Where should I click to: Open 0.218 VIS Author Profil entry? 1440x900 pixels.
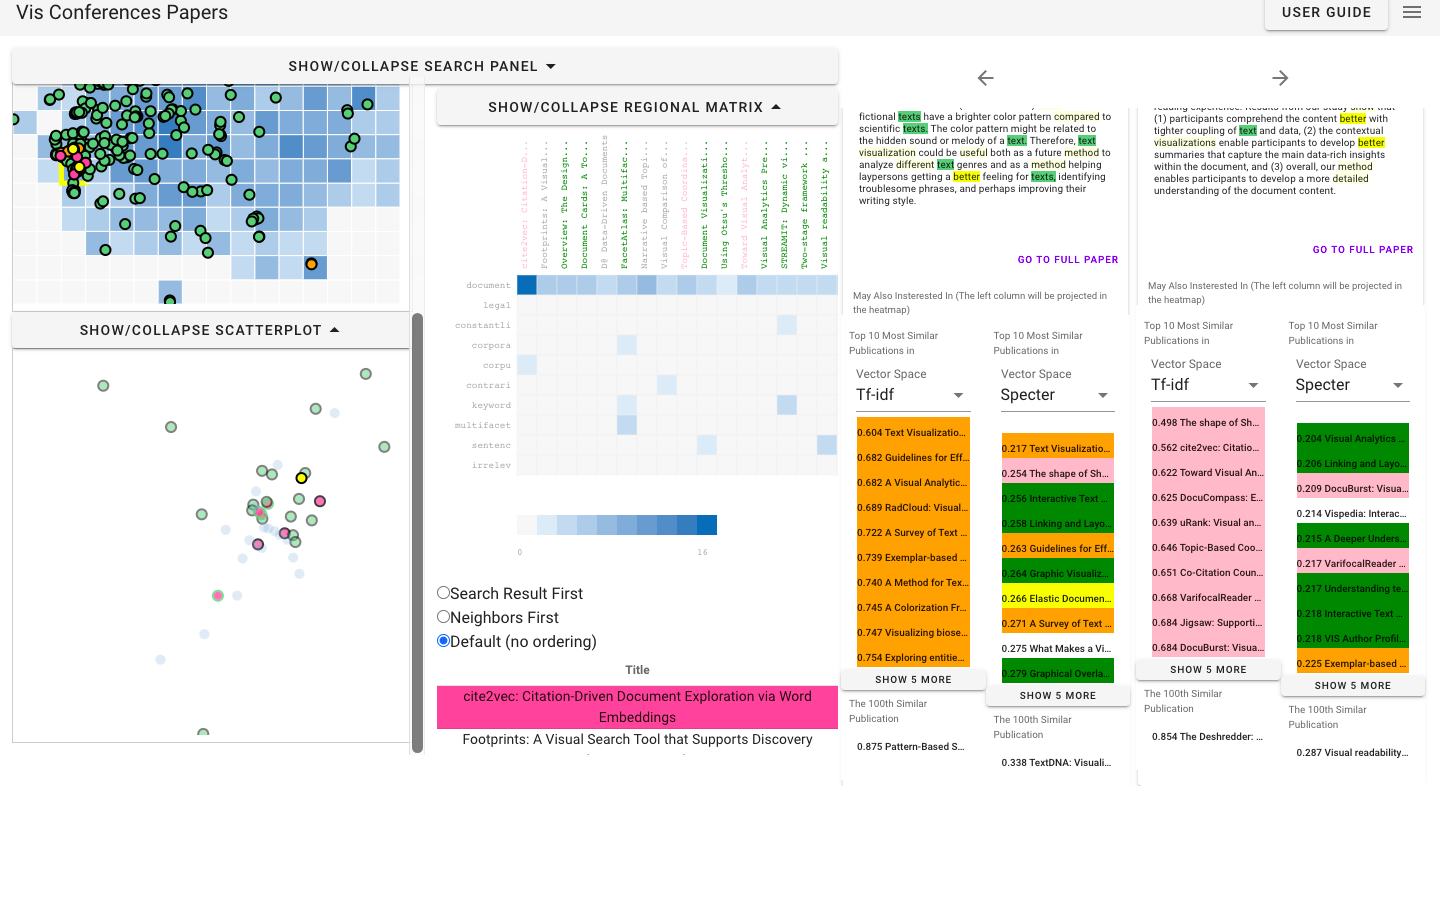pos(1353,639)
